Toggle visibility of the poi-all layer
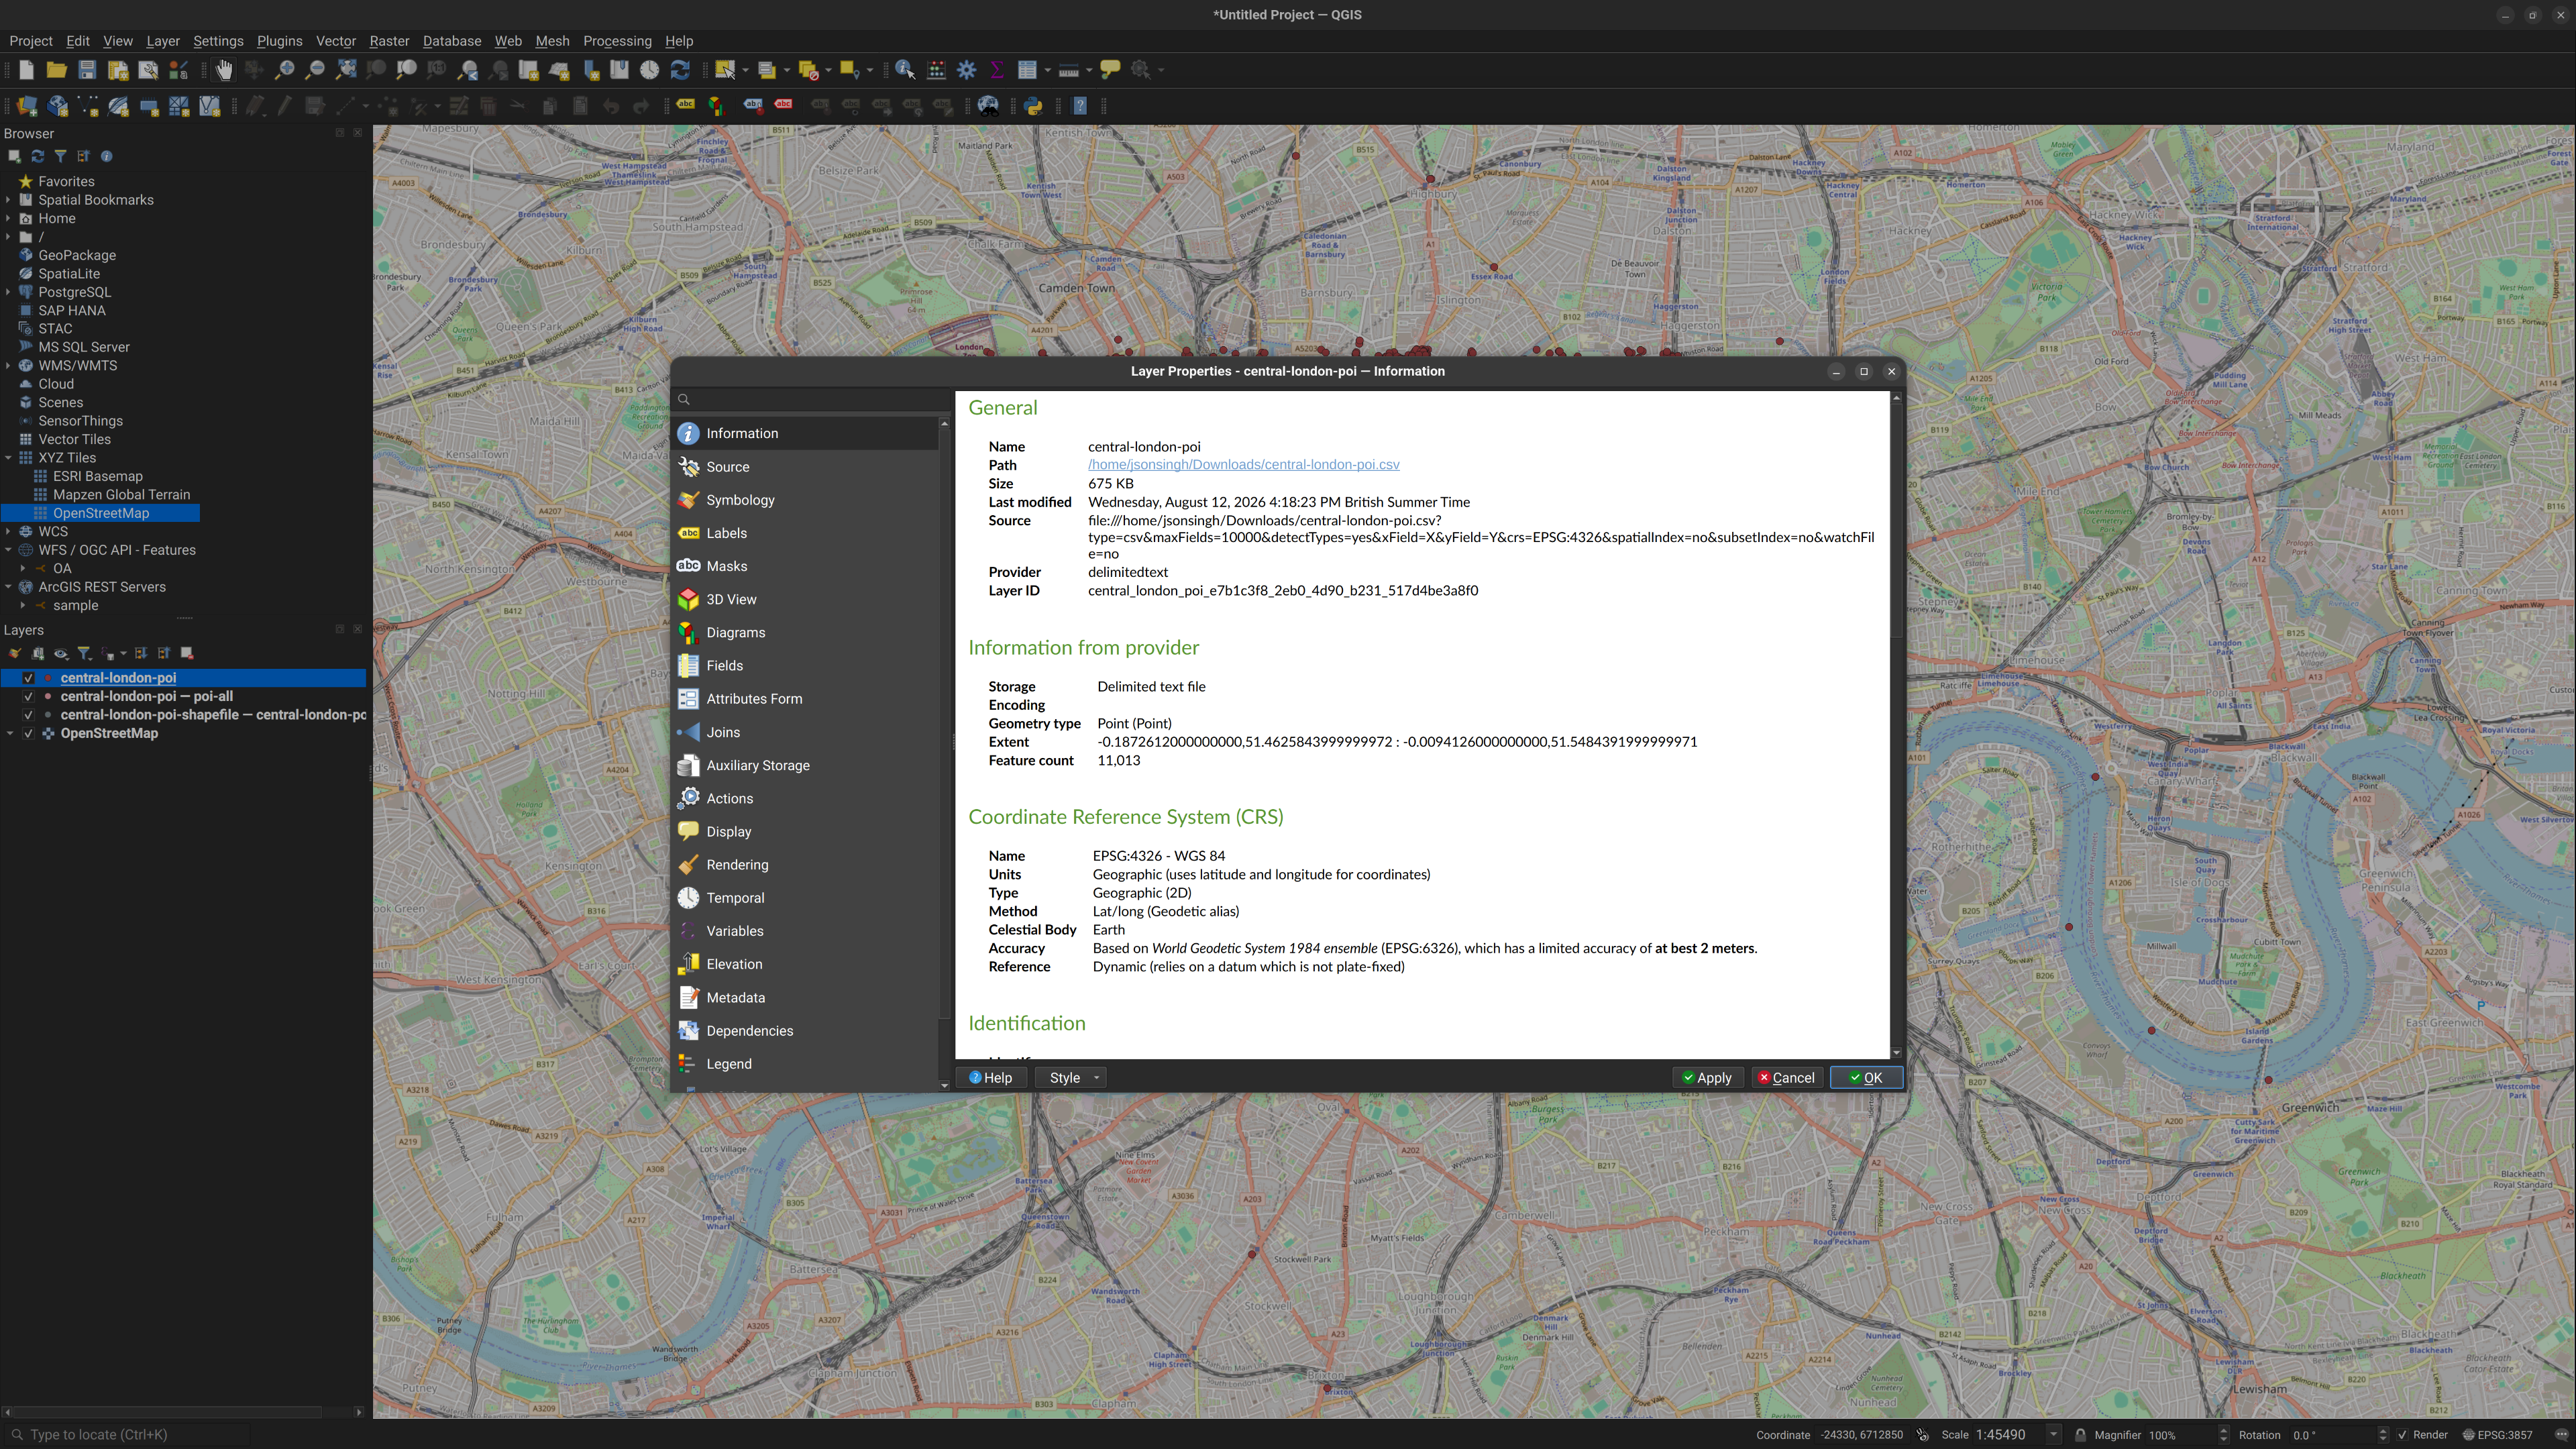2576x1449 pixels. coord(28,697)
